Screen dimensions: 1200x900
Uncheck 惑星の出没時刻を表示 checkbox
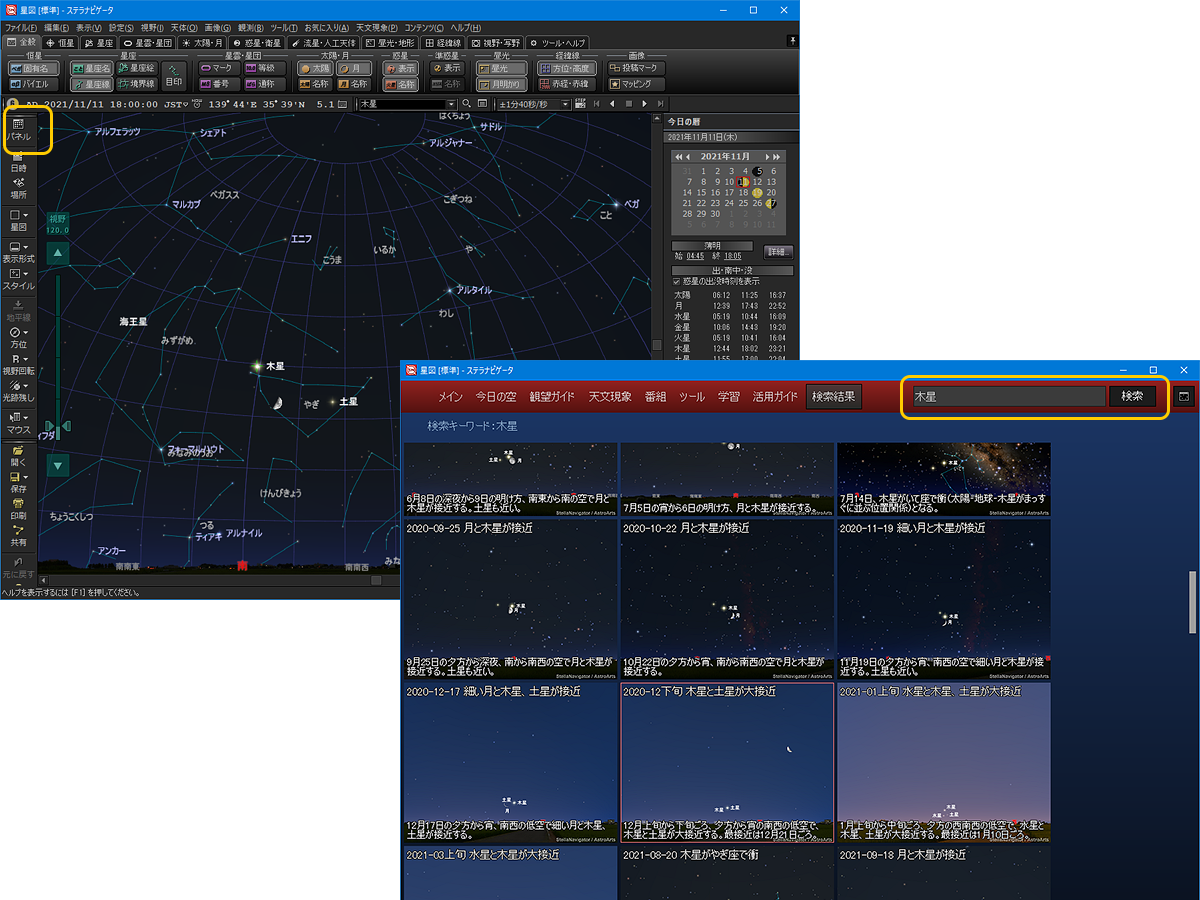pos(677,282)
